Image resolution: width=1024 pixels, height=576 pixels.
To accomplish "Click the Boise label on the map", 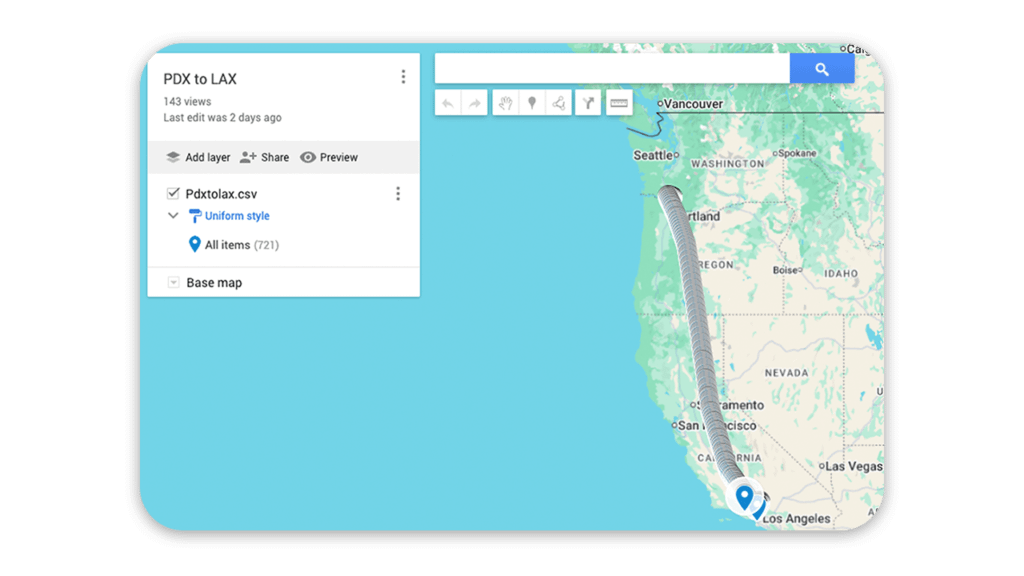I will pyautogui.click(x=785, y=270).
